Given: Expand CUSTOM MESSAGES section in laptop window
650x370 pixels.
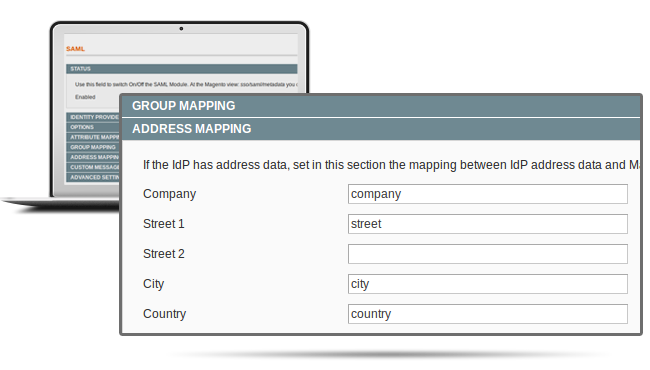Looking at the screenshot, I should 93,167.
